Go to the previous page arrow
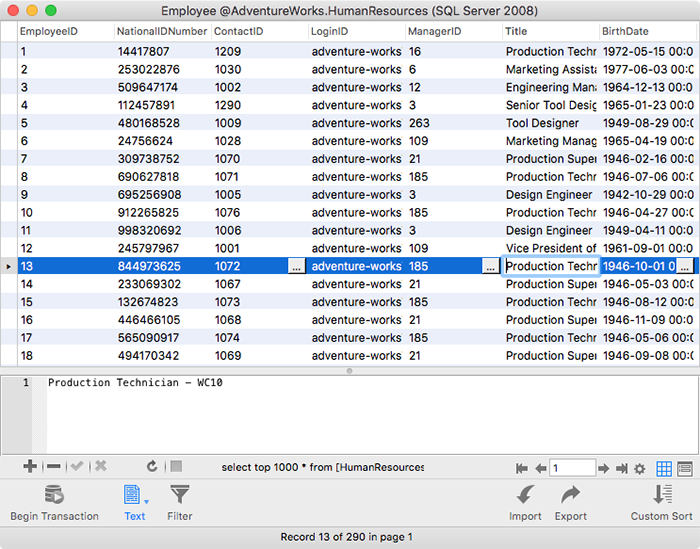This screenshot has width=700, height=549. tap(541, 468)
